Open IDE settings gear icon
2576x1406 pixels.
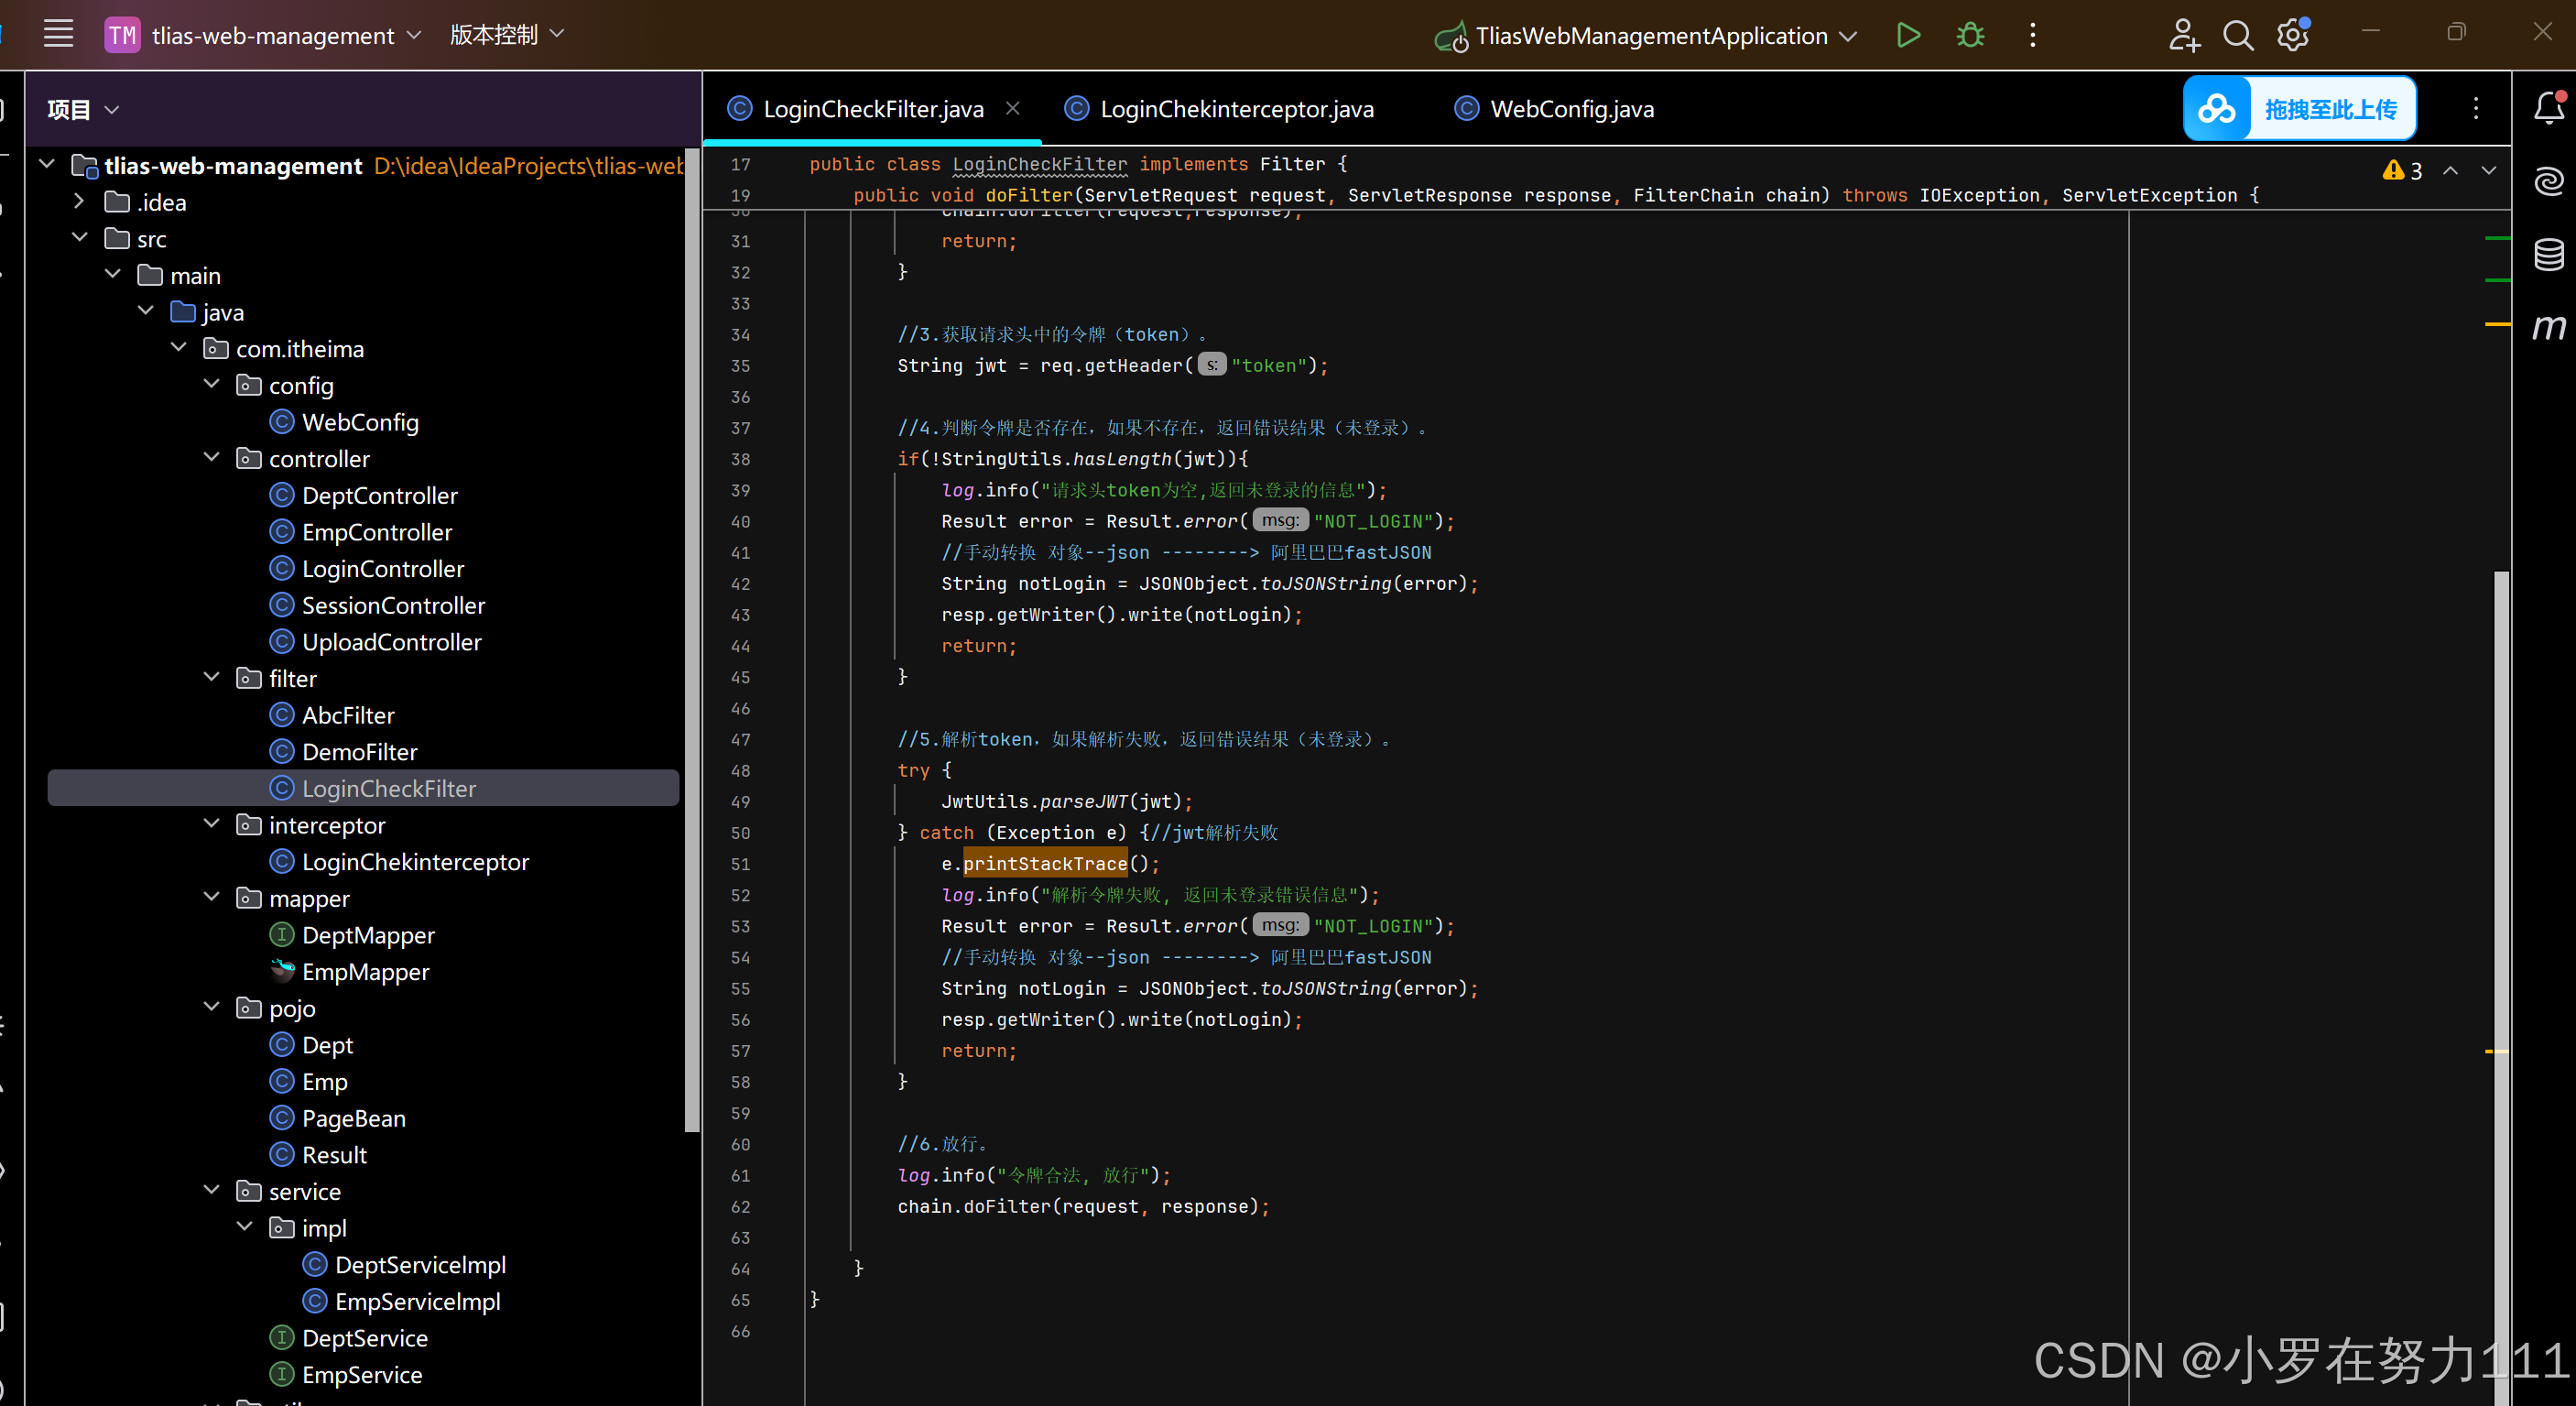tap(2292, 36)
